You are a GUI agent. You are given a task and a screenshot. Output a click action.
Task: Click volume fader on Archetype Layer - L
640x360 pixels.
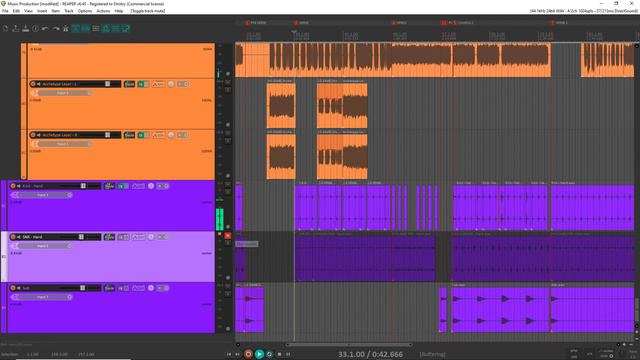pos(107,84)
